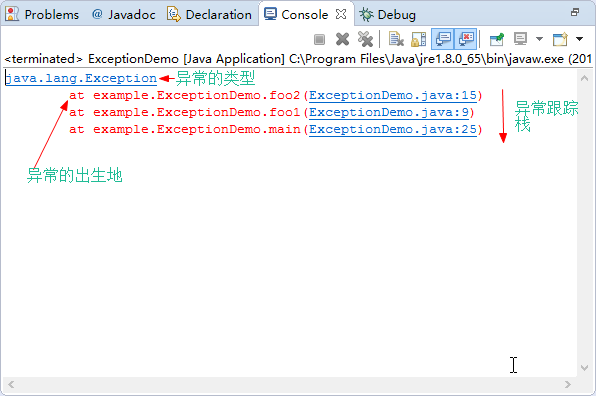This screenshot has width=596, height=396.
Task: Switch to the Declaration tab
Action: [x=209, y=14]
